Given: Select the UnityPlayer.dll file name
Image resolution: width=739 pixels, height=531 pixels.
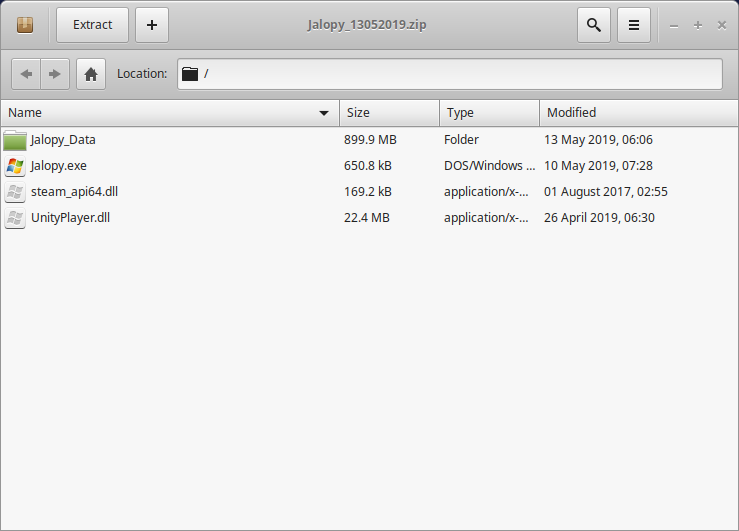Looking at the screenshot, I should [x=71, y=218].
